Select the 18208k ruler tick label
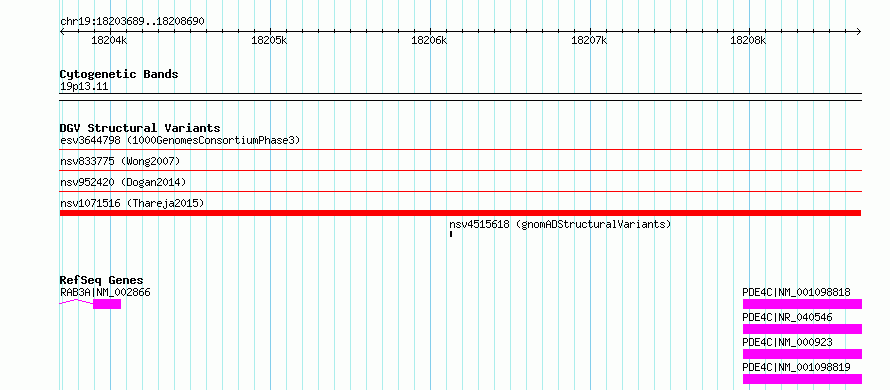Viewport: 890px width, 390px height. (748, 40)
